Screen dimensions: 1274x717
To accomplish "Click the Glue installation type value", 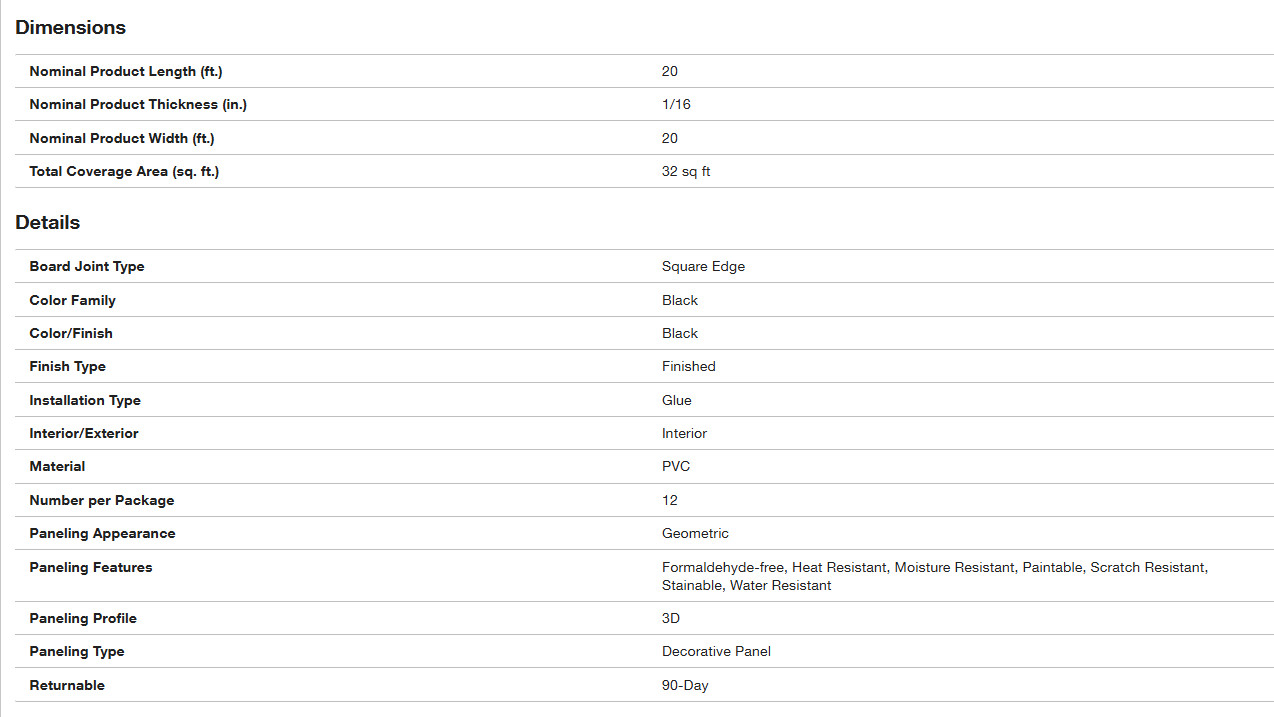I will point(677,400).
